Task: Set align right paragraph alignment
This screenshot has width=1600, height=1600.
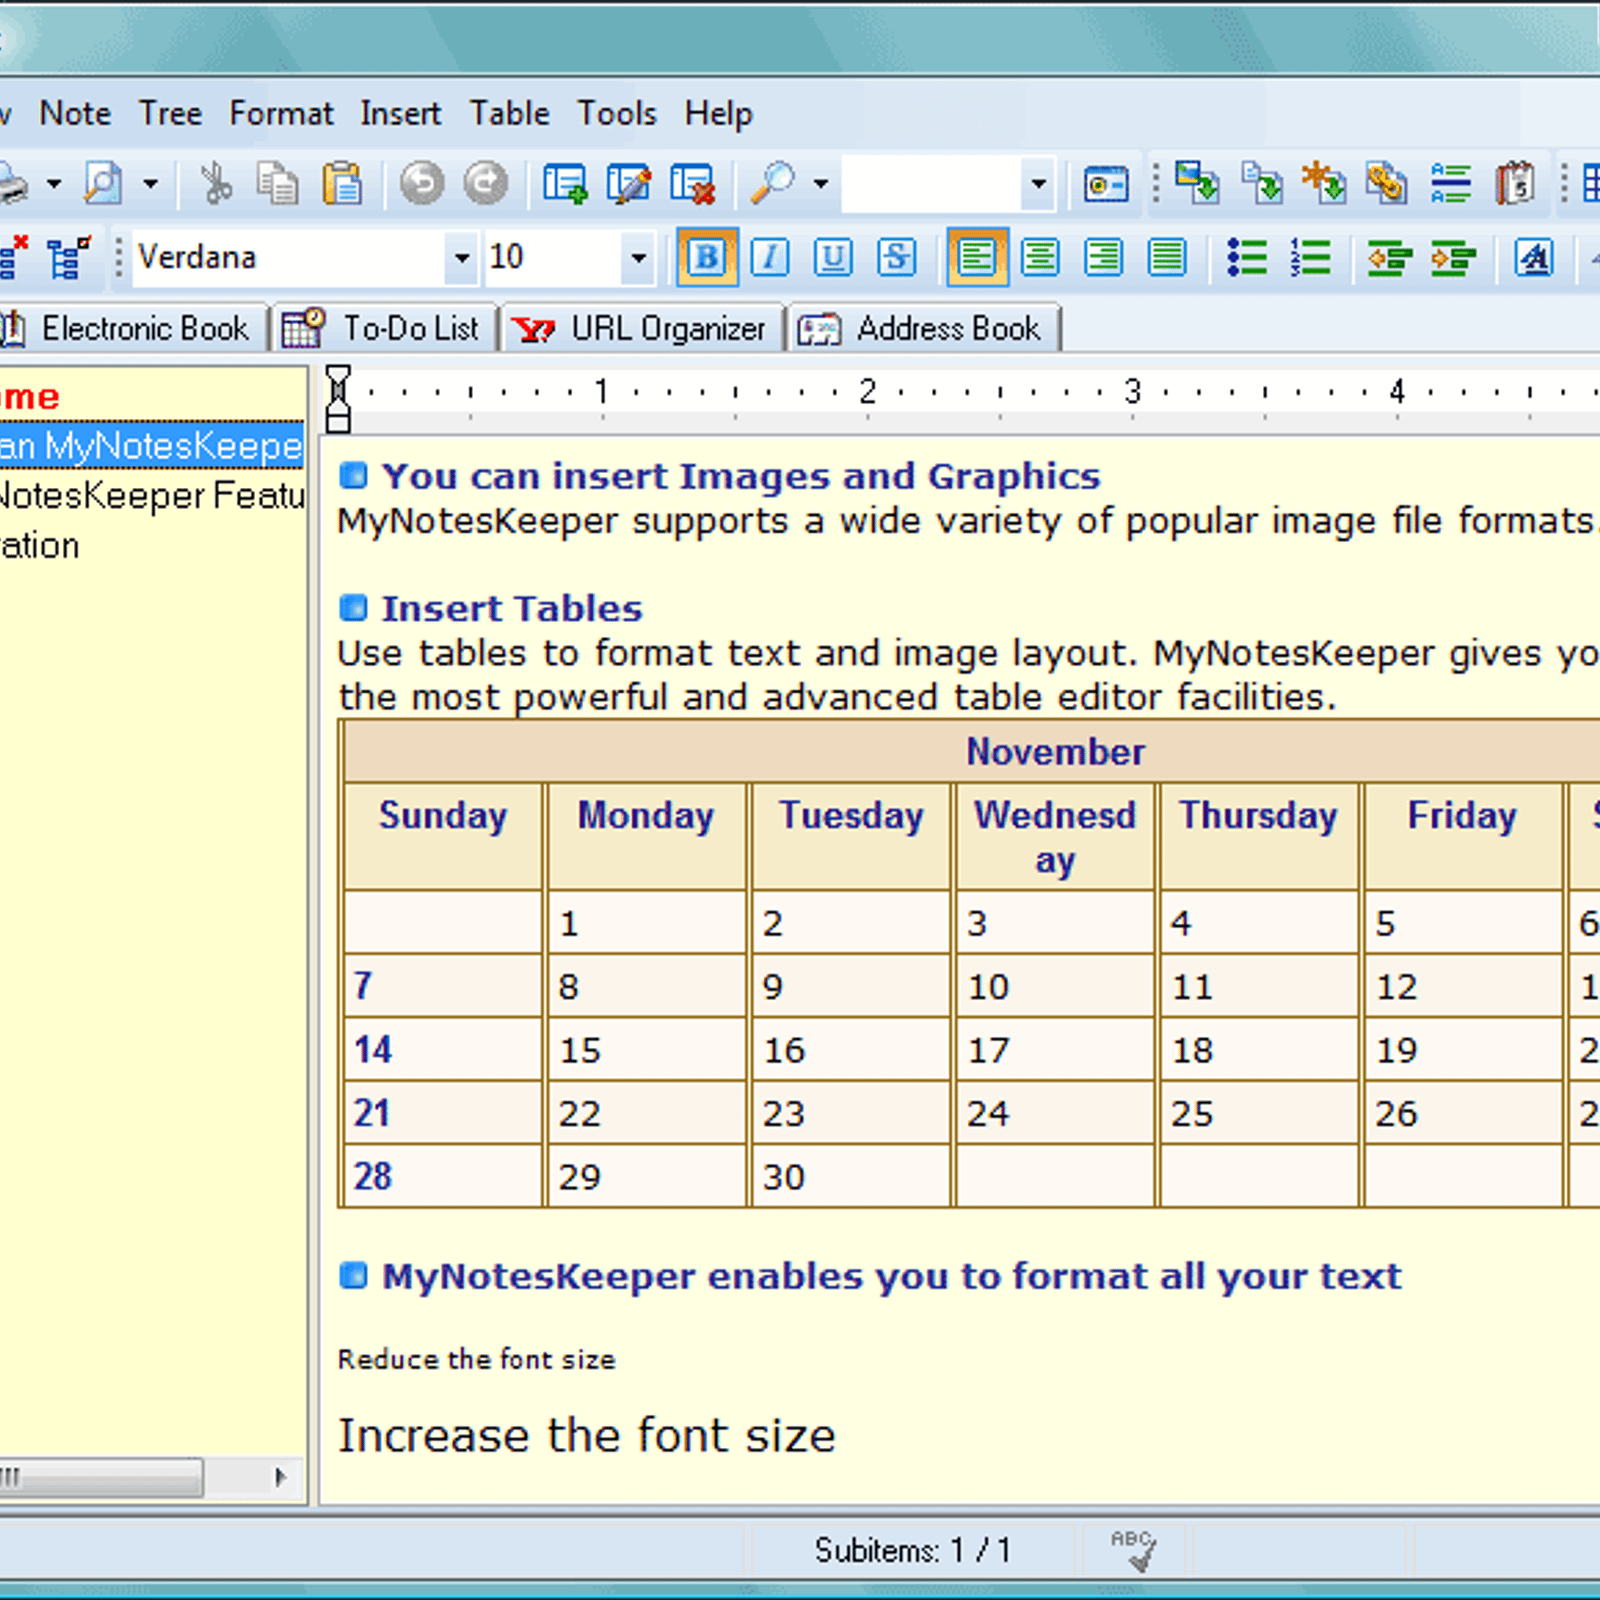Action: [x=1103, y=258]
